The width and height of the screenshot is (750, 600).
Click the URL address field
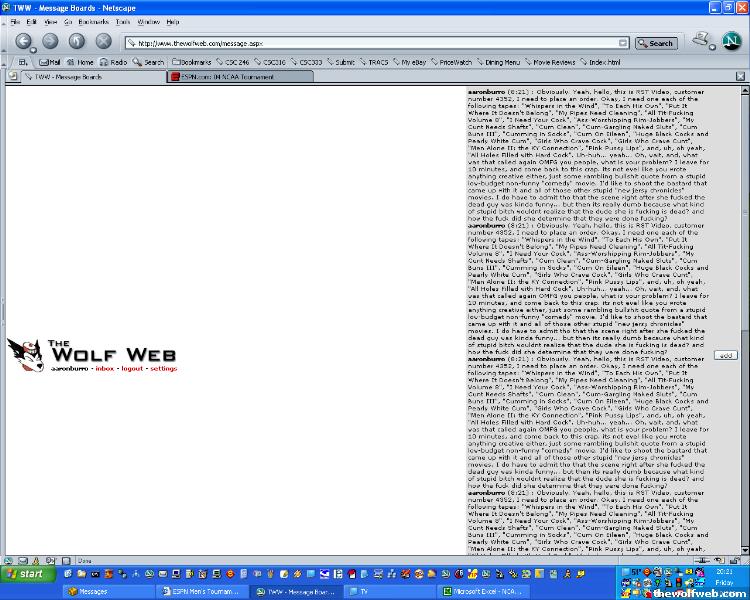click(380, 43)
